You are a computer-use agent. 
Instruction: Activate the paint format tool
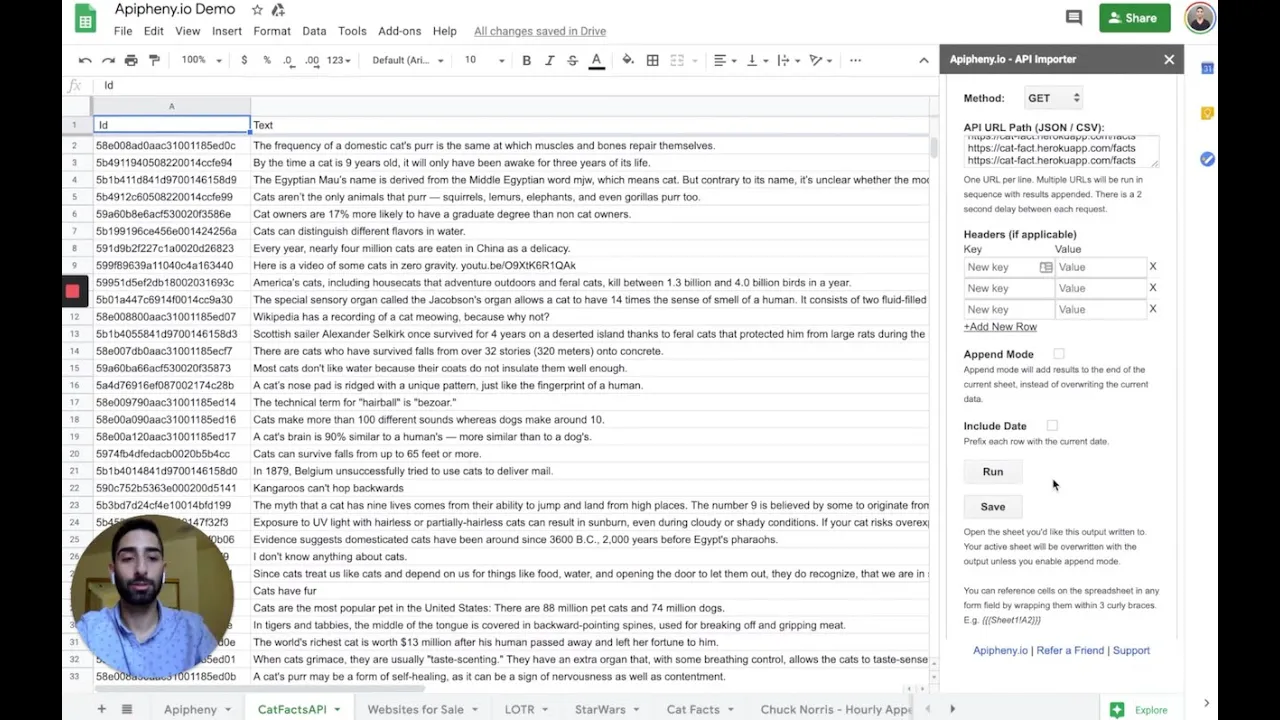[x=154, y=60]
